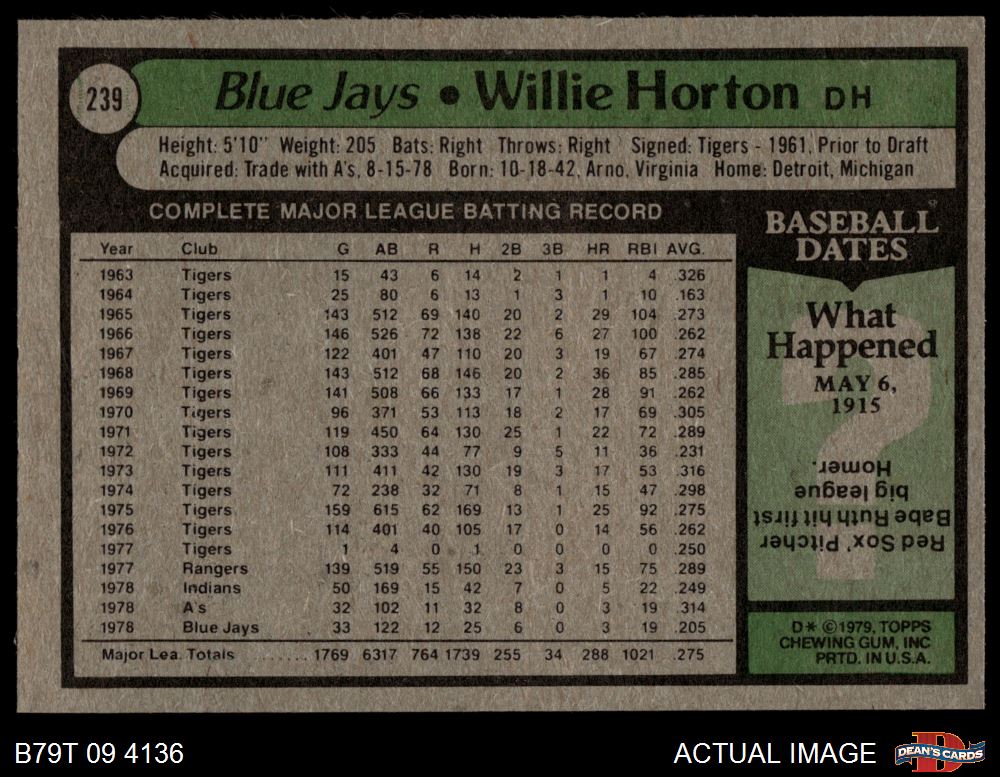The image size is (1000, 777).
Task: Click 'COMPLETE MAJOR LEAGUE BATTING RECORD' heading
Action: 406,211
